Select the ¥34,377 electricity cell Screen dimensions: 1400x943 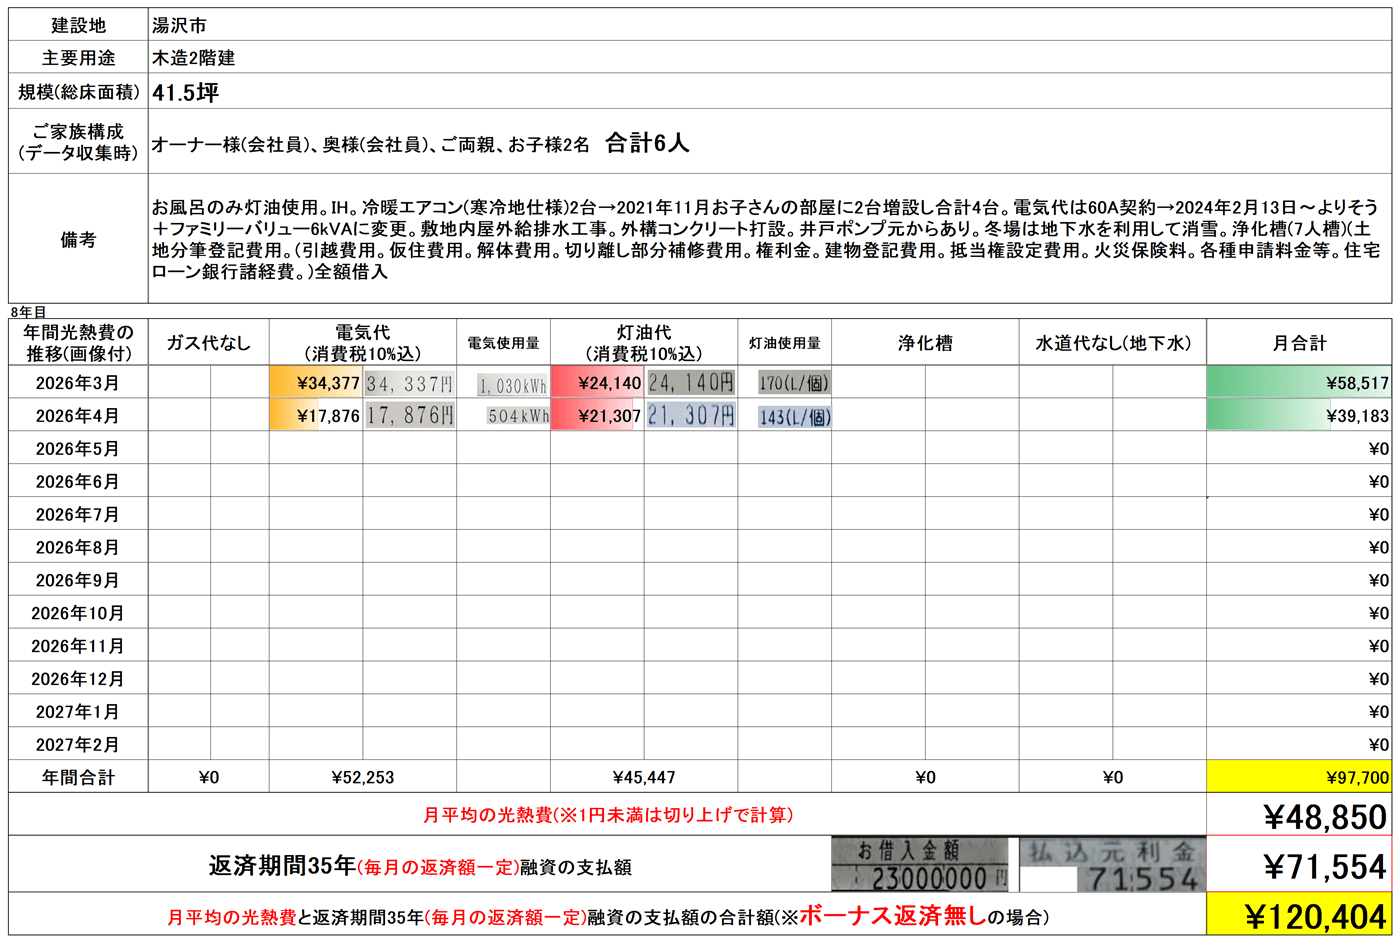[316, 383]
